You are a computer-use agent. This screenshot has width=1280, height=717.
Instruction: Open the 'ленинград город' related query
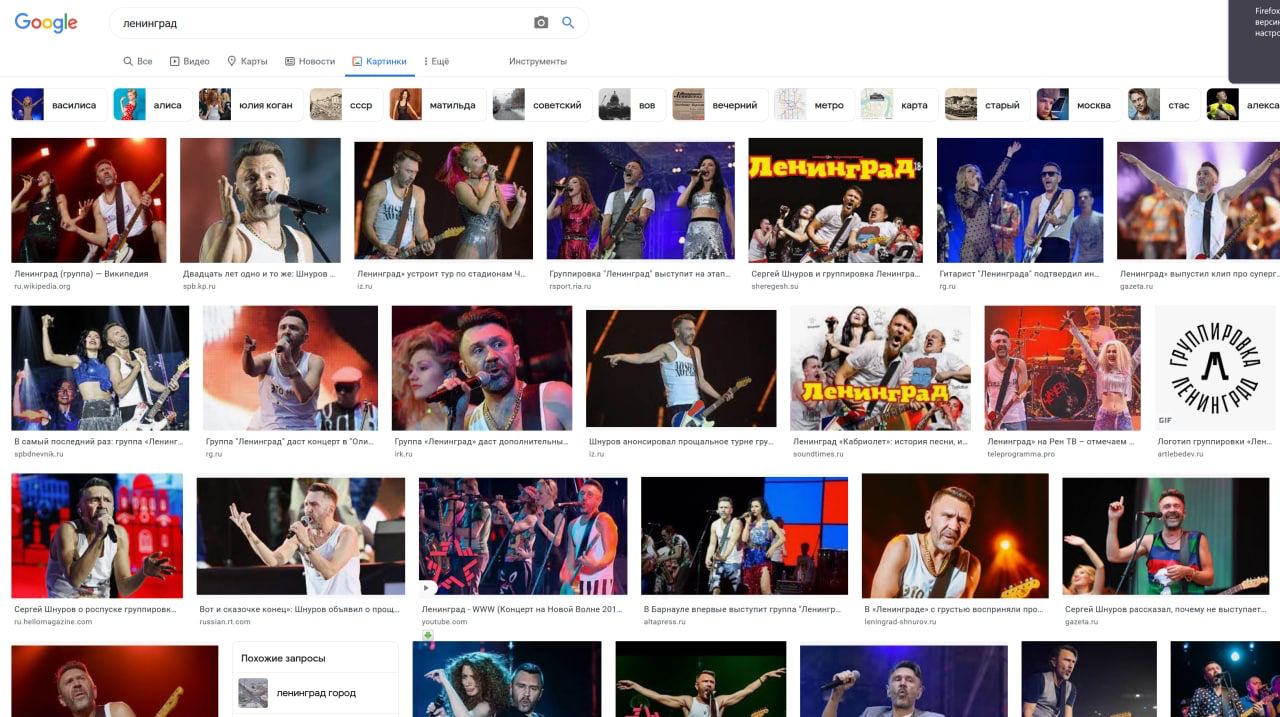coord(316,692)
